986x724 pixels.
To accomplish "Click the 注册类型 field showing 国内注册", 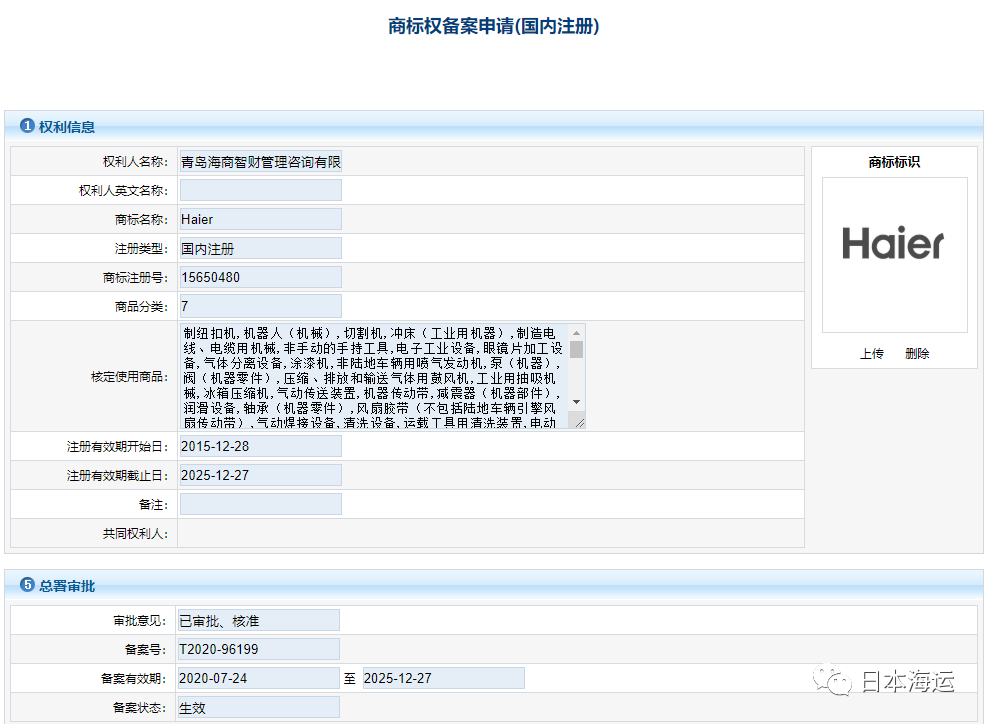I will pyautogui.click(x=260, y=248).
